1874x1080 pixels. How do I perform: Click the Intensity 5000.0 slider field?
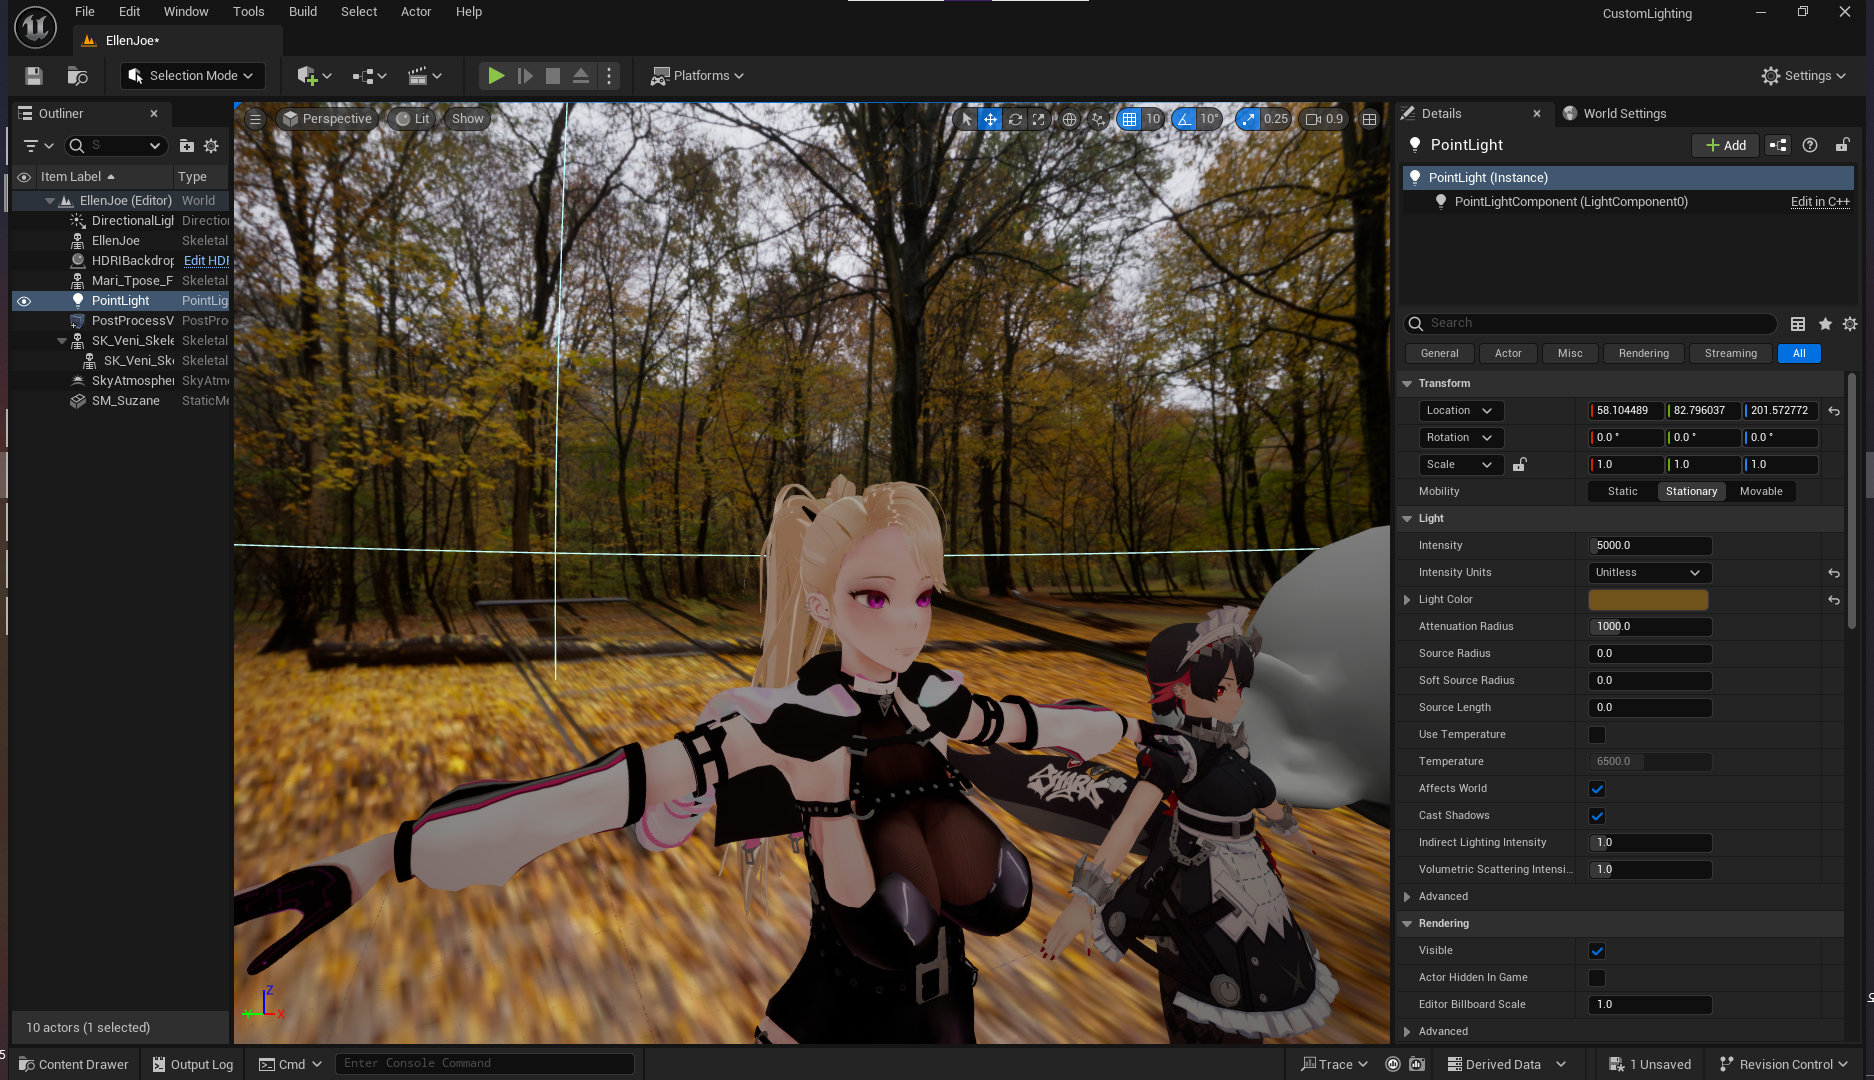coord(1650,546)
